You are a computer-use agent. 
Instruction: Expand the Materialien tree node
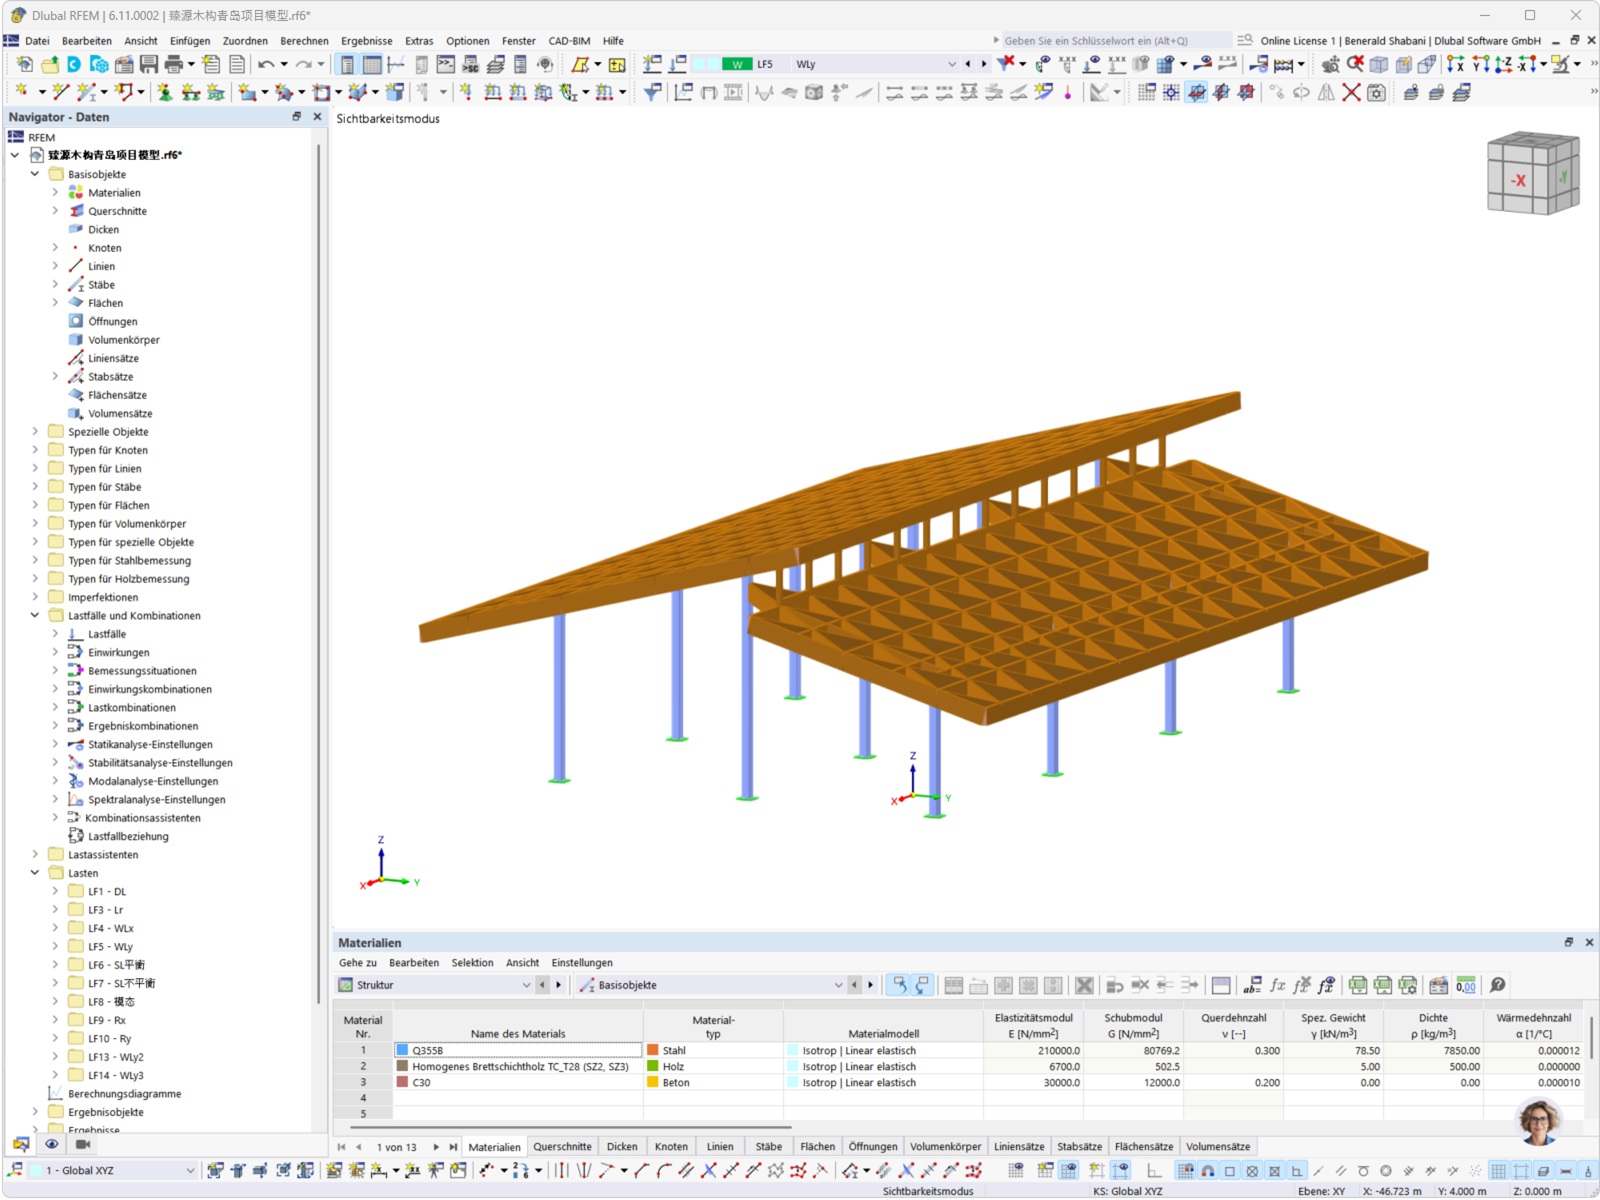tap(56, 192)
